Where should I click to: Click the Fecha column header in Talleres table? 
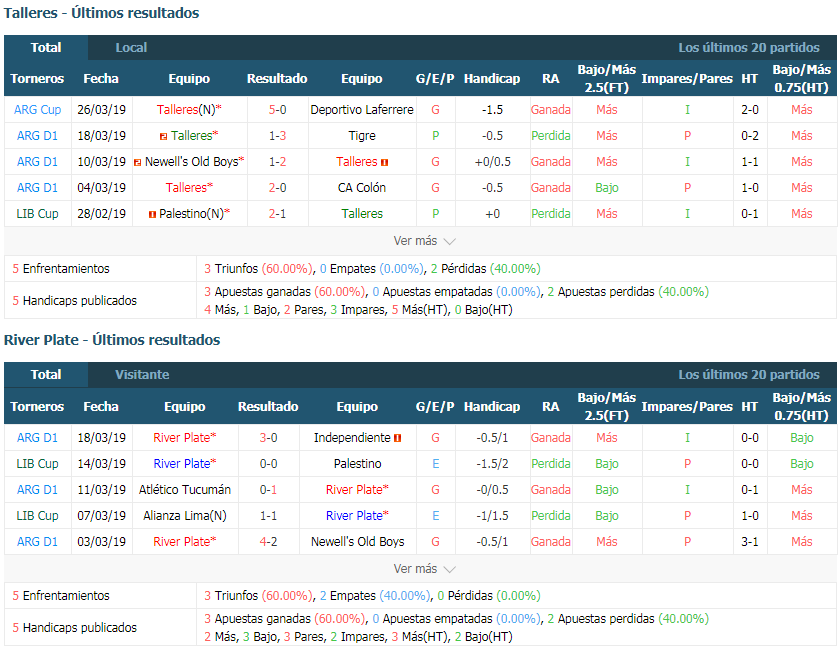(101, 79)
